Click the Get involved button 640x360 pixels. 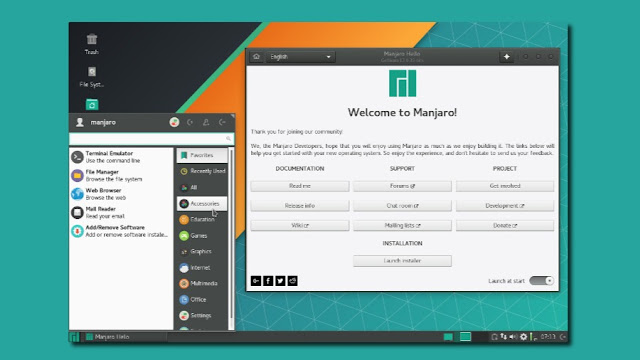pyautogui.click(x=505, y=186)
